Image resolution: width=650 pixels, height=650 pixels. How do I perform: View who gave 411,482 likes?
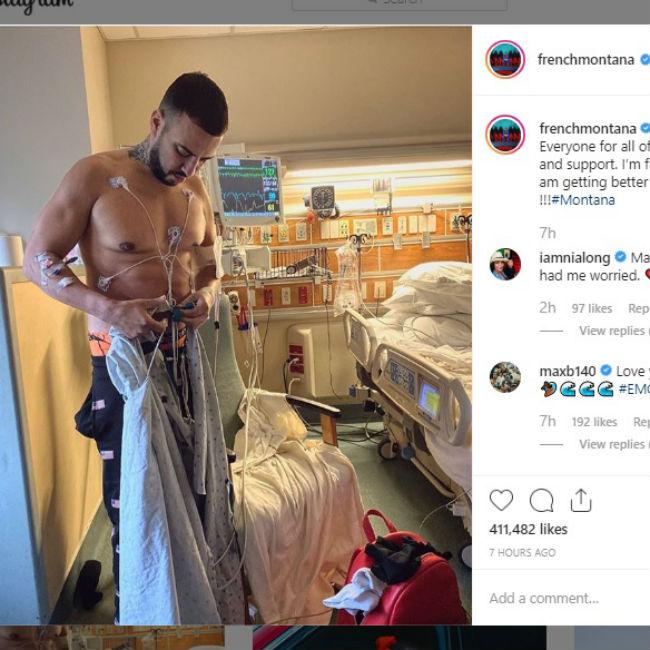pos(528,529)
